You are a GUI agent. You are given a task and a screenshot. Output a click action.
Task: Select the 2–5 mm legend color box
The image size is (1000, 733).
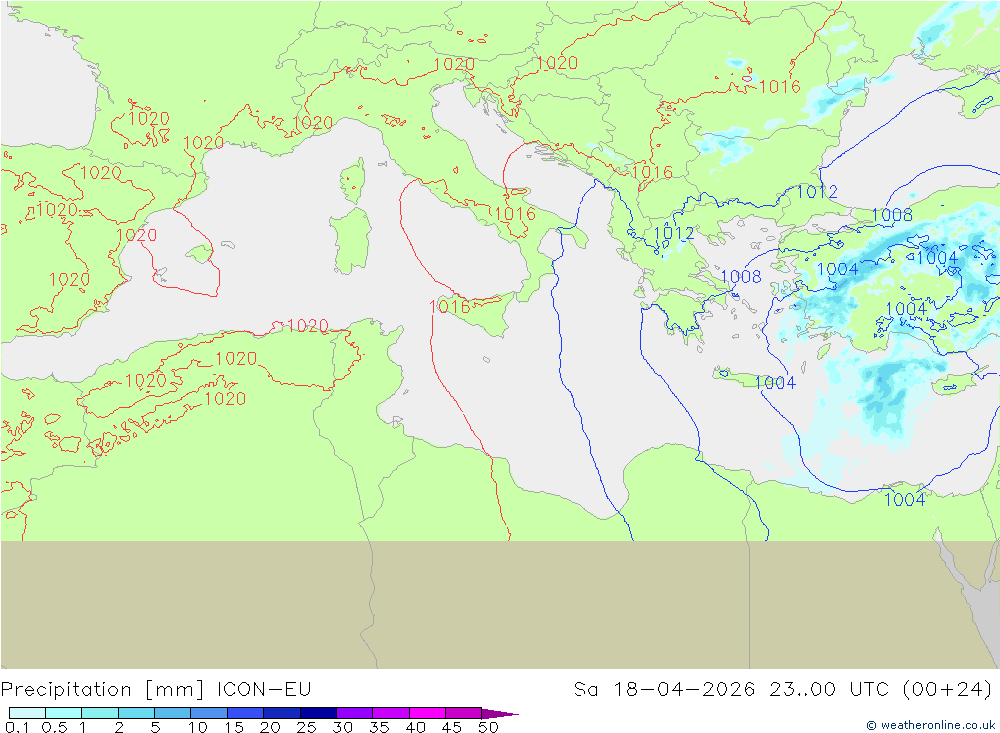coord(136,713)
